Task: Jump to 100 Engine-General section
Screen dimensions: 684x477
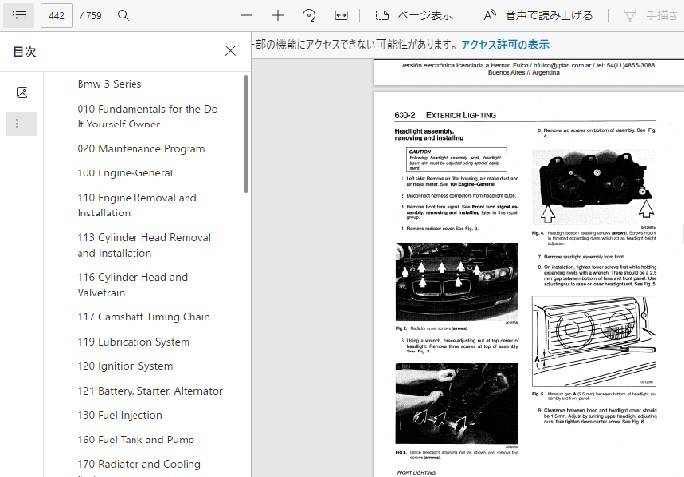Action: pyautogui.click(x=125, y=173)
